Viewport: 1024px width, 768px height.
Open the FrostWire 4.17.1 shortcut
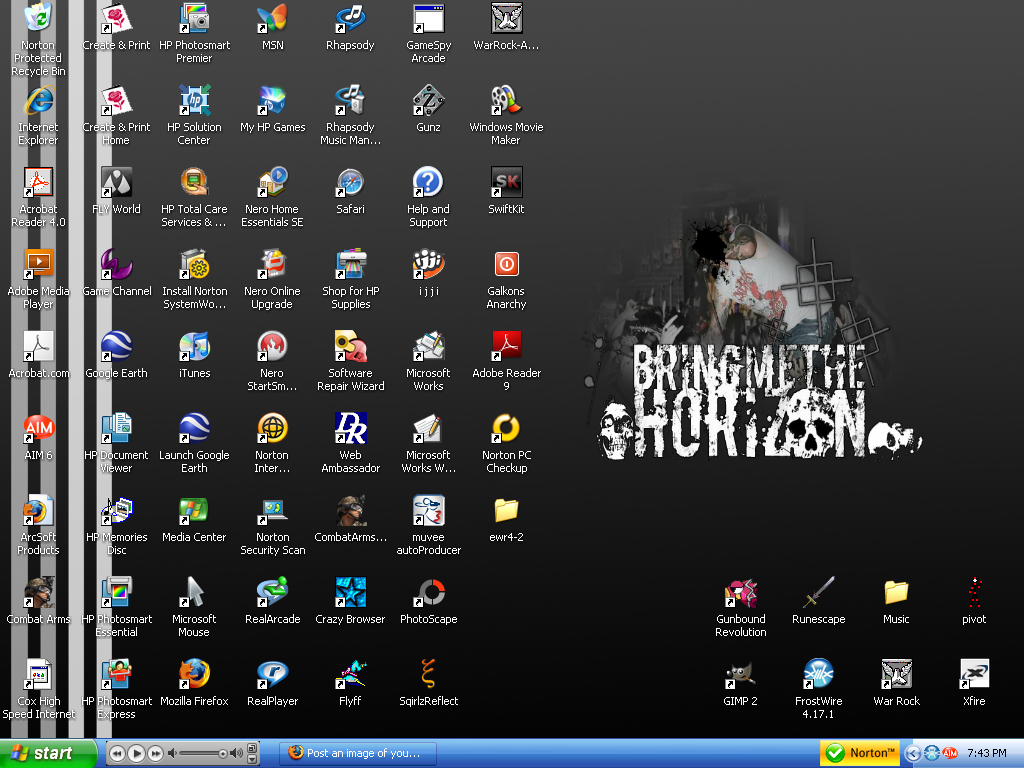[x=818, y=674]
